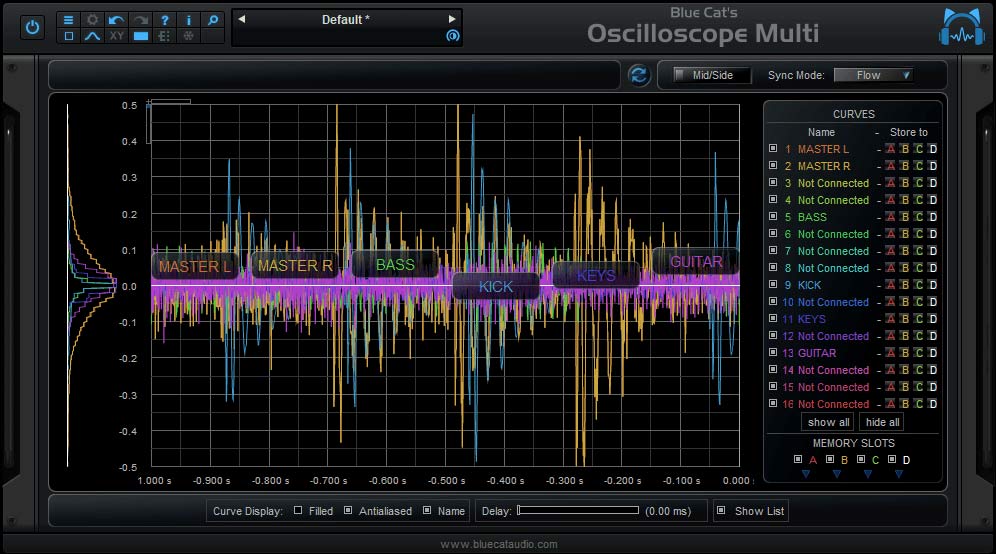Go to next preset with right arrow
The image size is (996, 554).
click(452, 19)
